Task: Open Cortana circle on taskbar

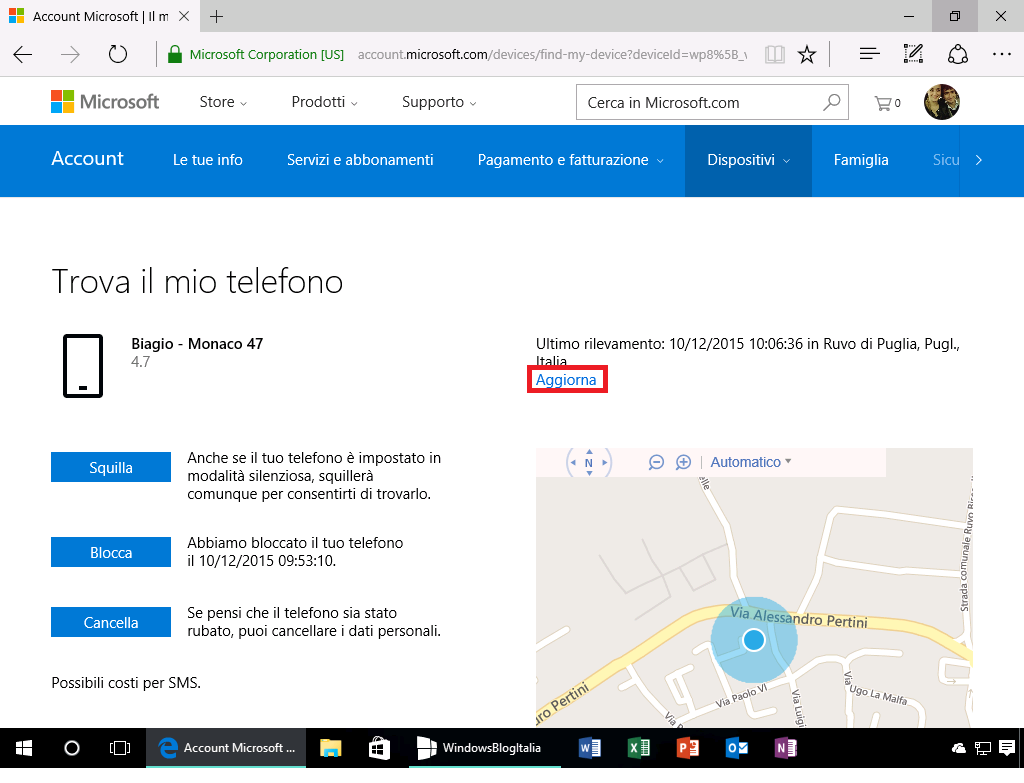Action: click(x=72, y=748)
